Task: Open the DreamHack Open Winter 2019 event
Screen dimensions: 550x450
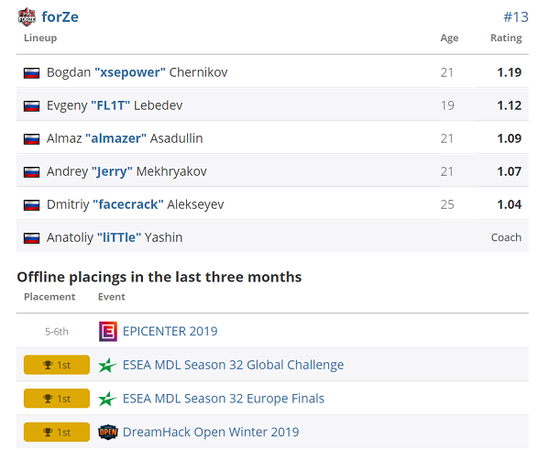Action: point(211,432)
